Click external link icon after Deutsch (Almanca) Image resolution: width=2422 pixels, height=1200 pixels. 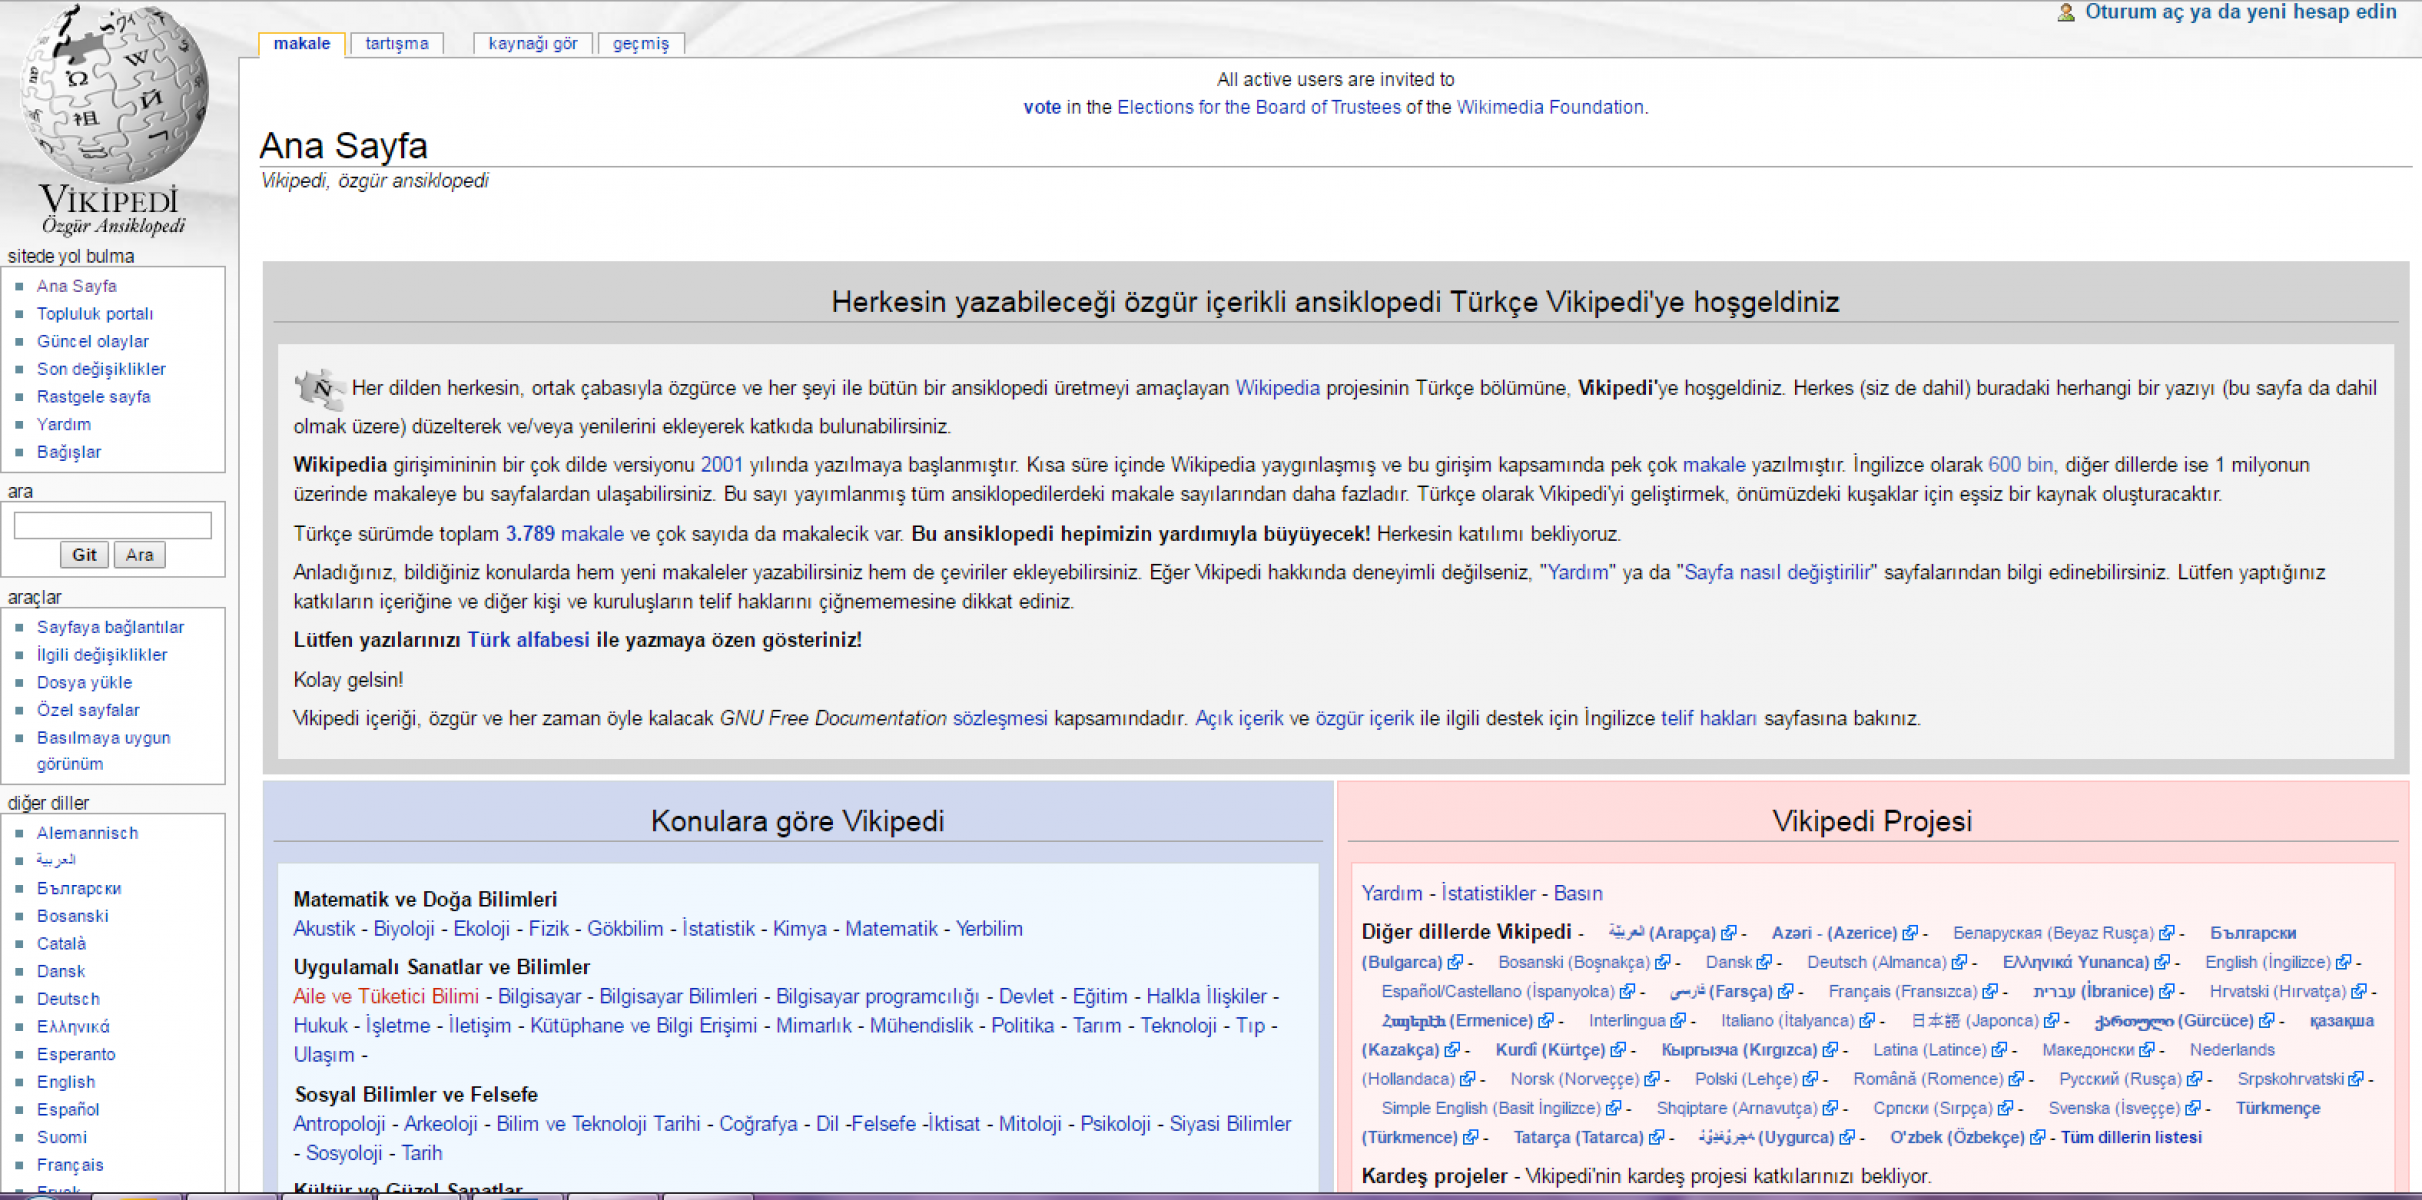point(1959,962)
